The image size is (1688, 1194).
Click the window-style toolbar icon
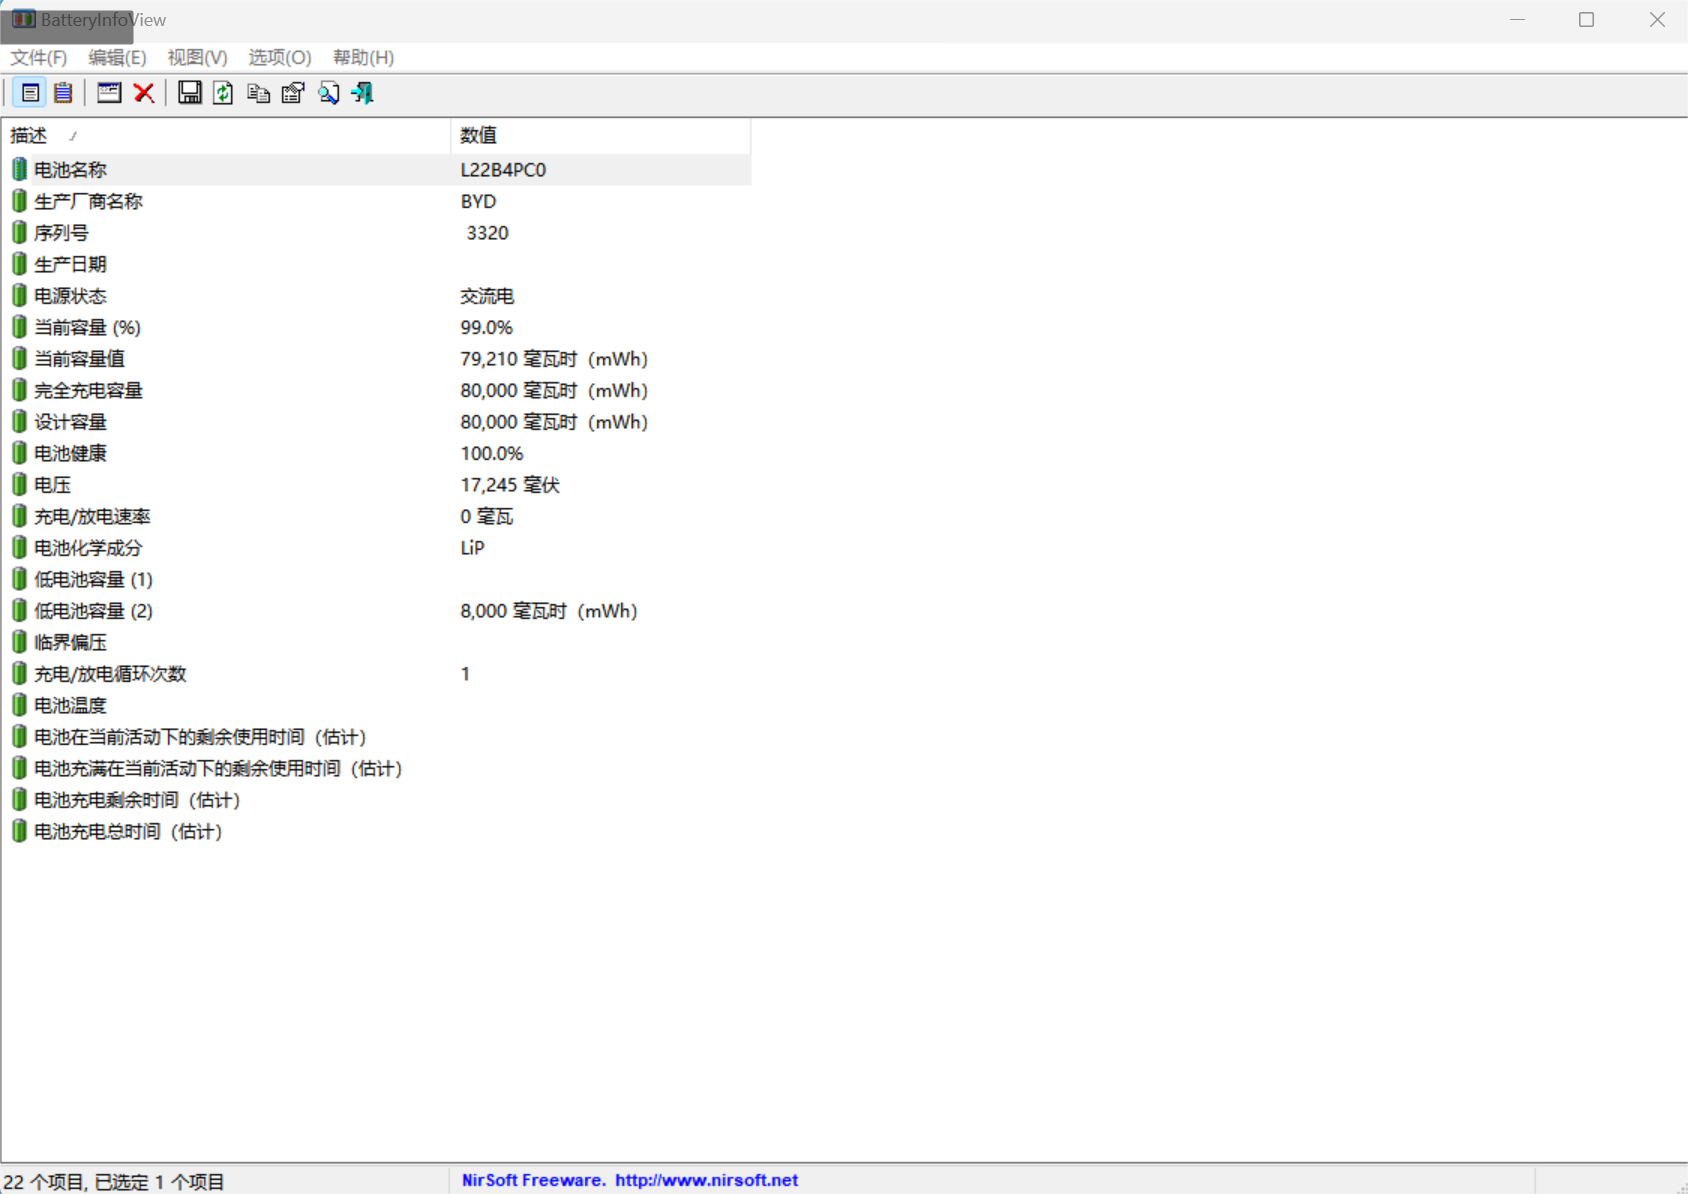pos(109,93)
